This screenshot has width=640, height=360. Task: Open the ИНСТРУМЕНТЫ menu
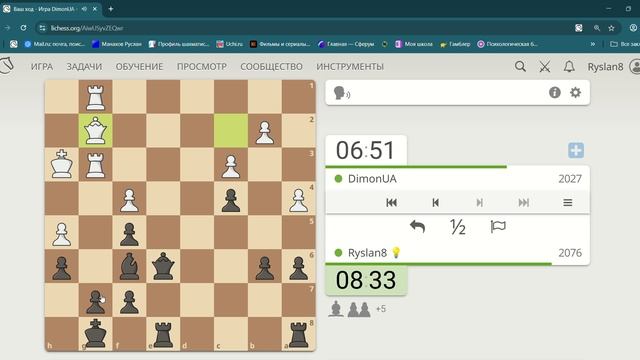point(350,67)
